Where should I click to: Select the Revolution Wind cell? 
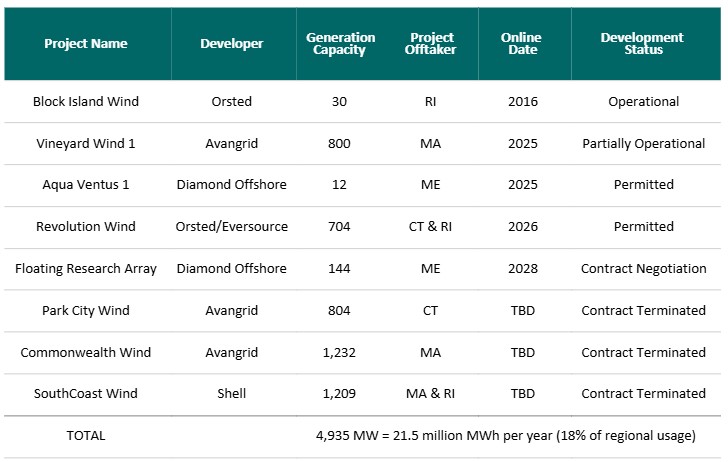(x=86, y=227)
